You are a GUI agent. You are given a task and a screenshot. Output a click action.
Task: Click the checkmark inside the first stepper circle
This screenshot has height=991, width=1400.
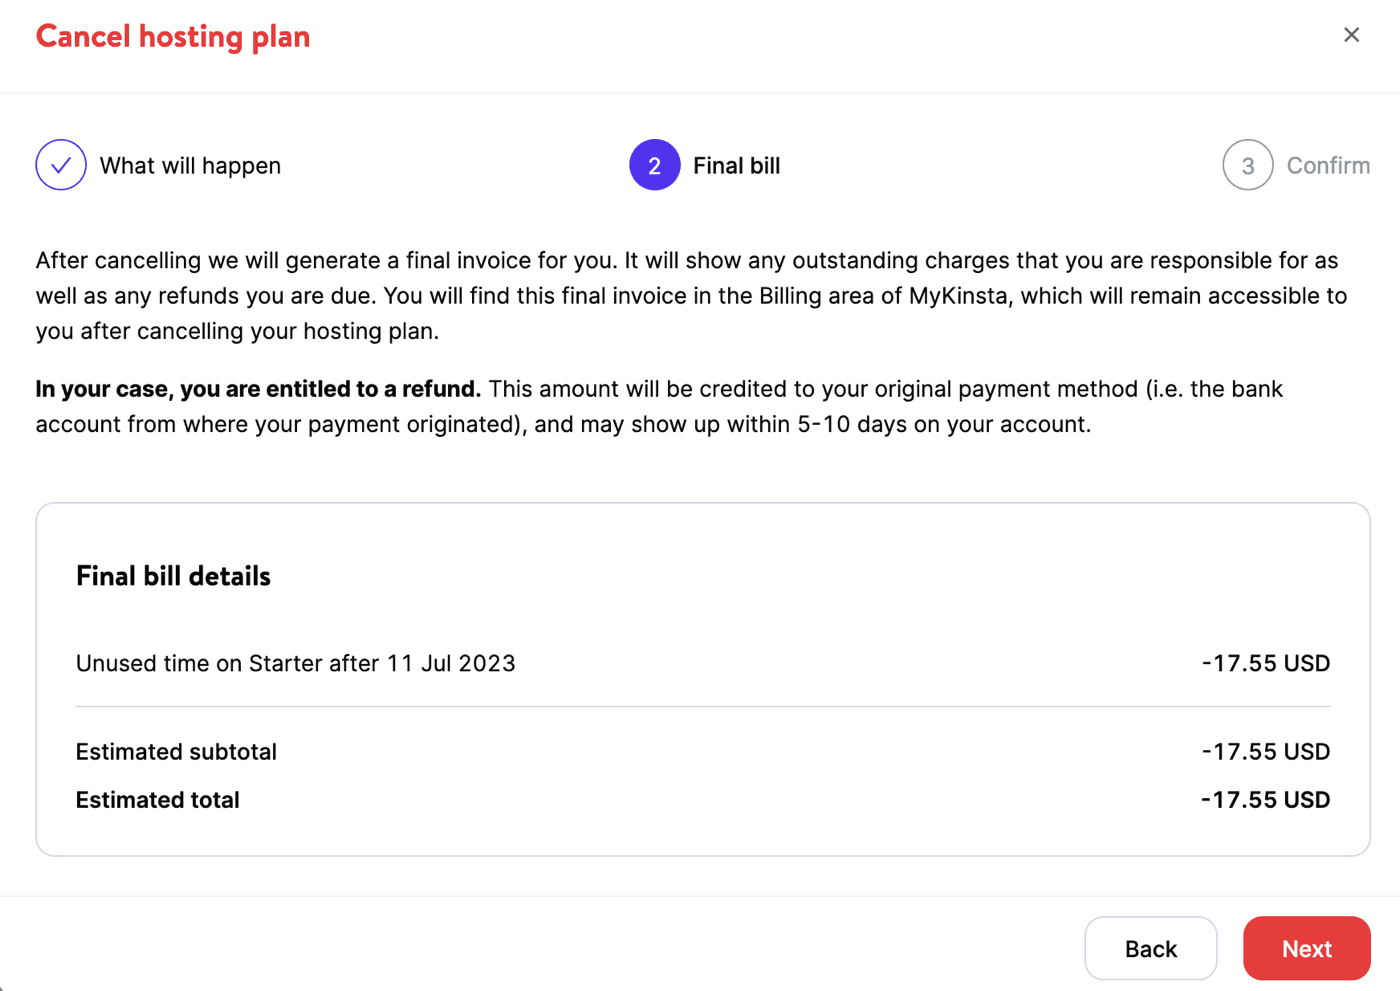point(60,165)
